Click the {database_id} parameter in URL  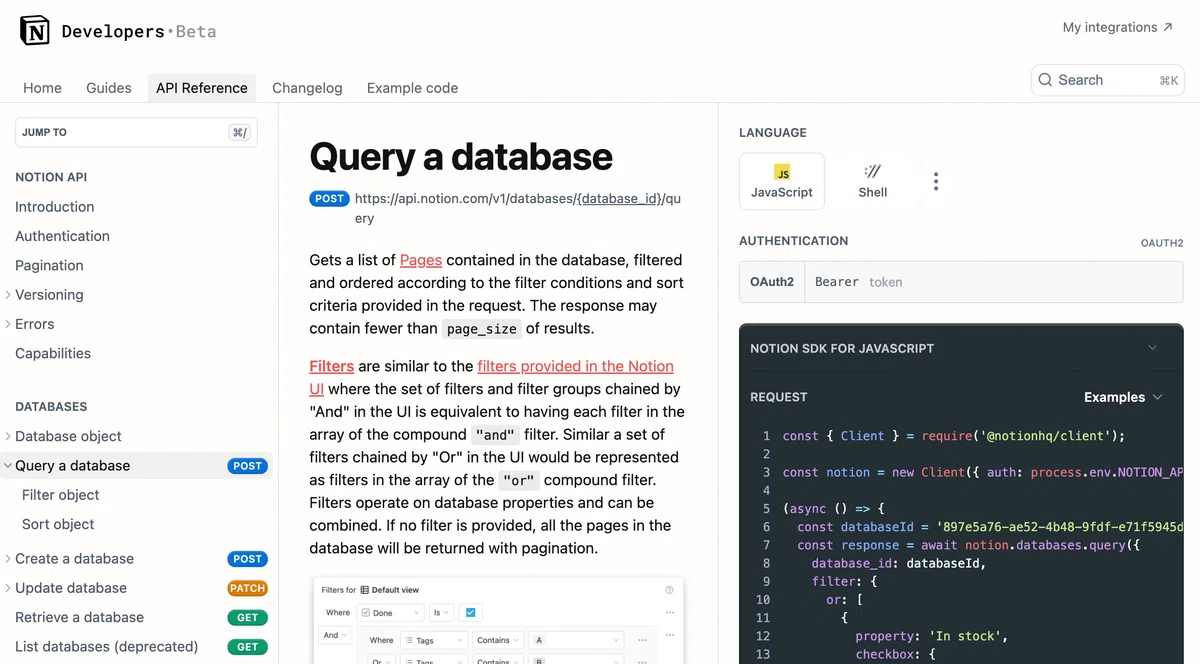click(x=620, y=198)
